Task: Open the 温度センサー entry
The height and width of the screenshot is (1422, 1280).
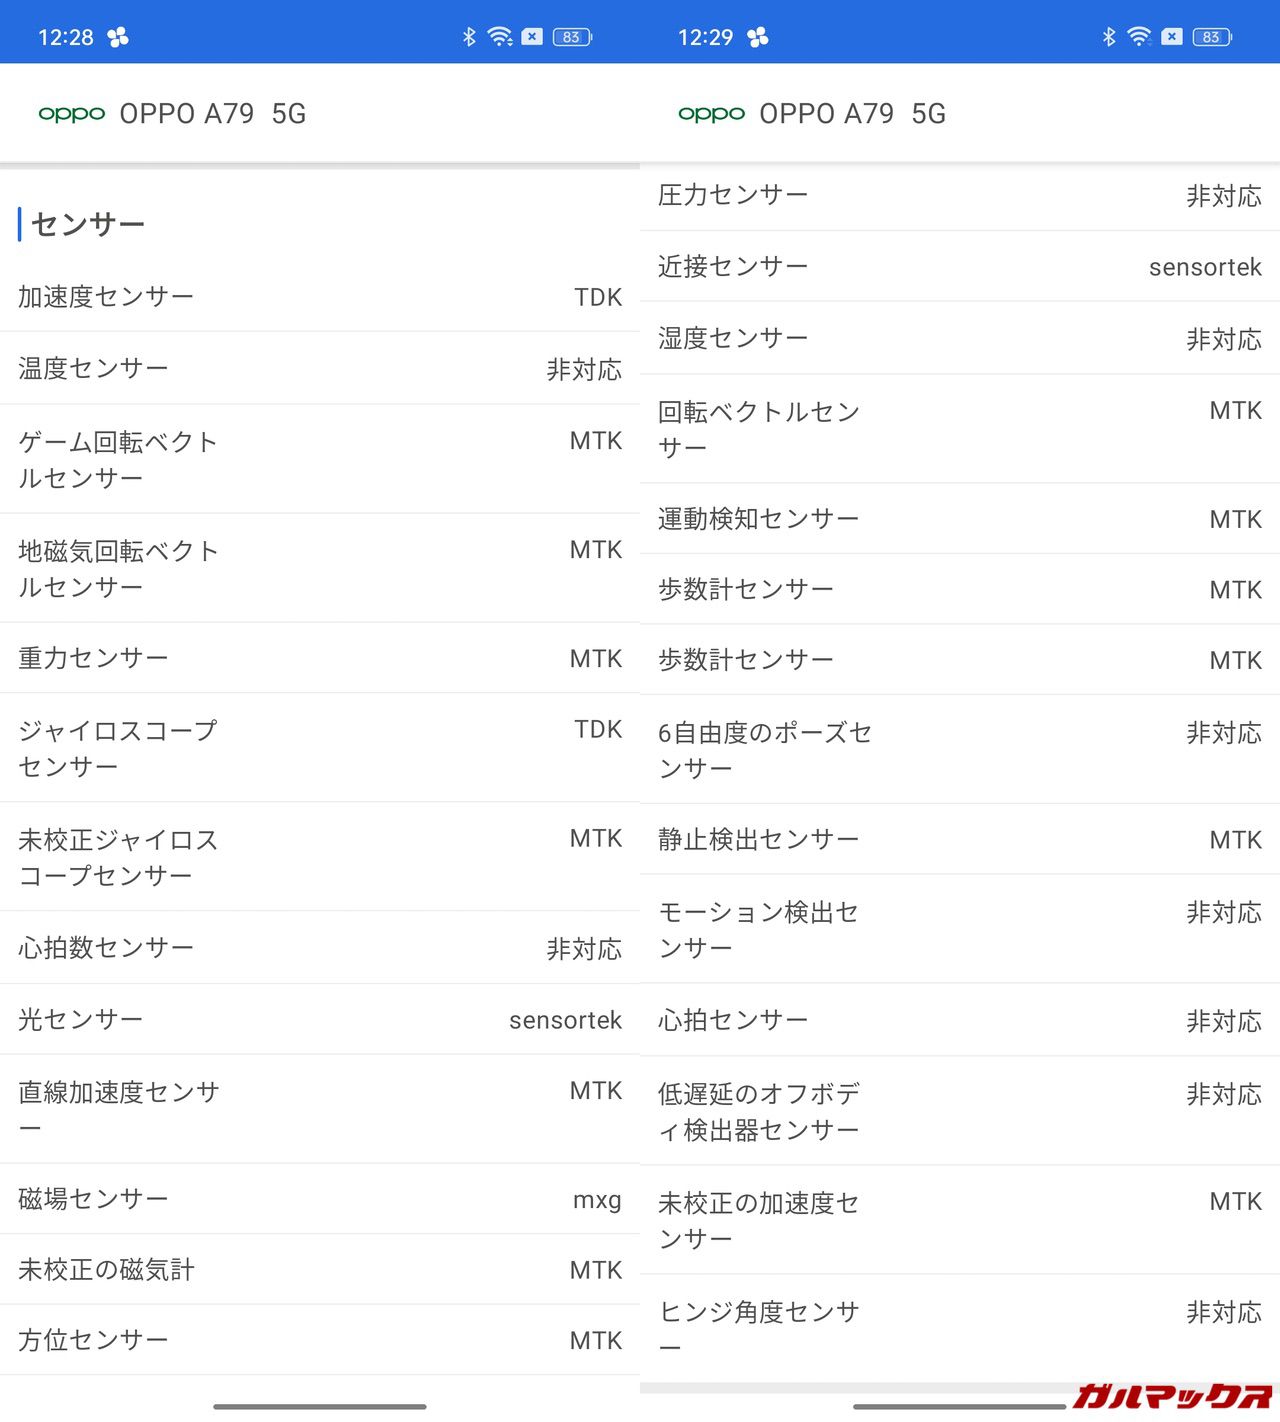Action: pos(320,369)
